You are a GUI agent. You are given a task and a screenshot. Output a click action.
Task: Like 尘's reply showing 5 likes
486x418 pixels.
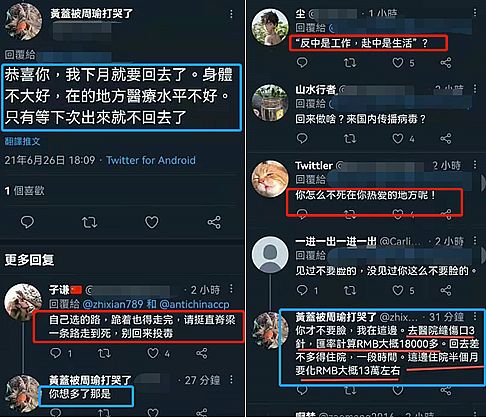point(398,63)
